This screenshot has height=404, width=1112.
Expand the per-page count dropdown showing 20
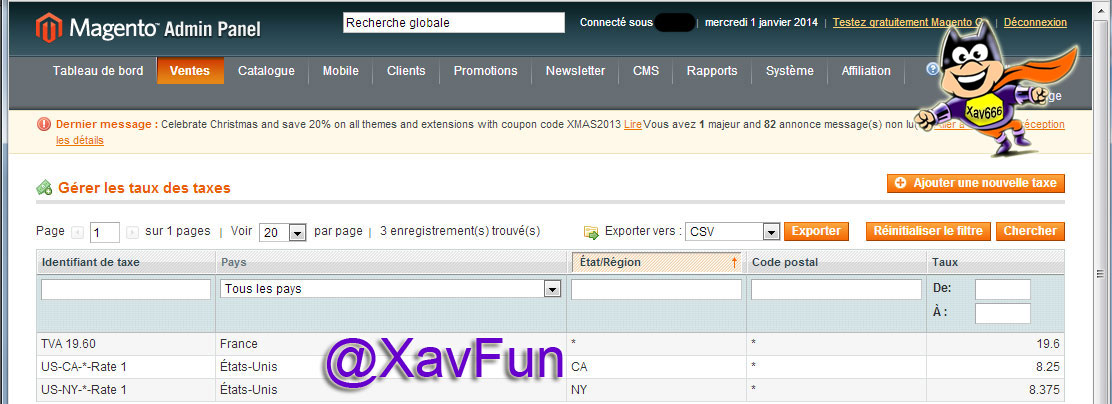[282, 232]
